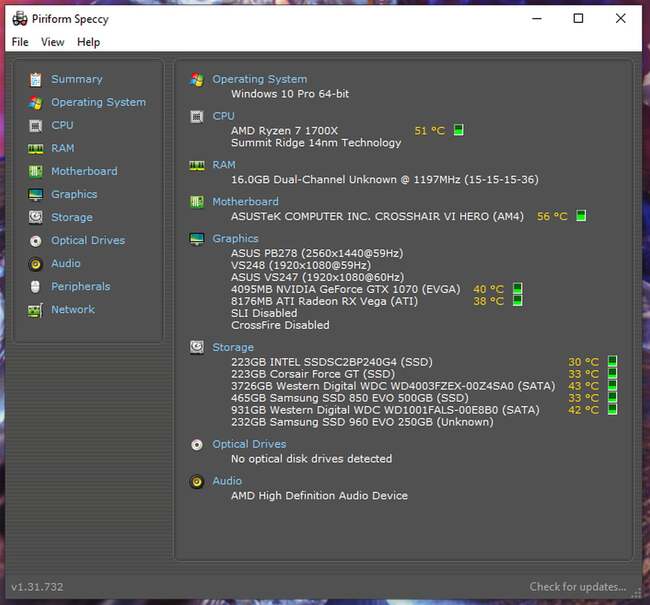
Task: Click the text AMD Ryzen 7 1700X
Action: [x=284, y=131]
